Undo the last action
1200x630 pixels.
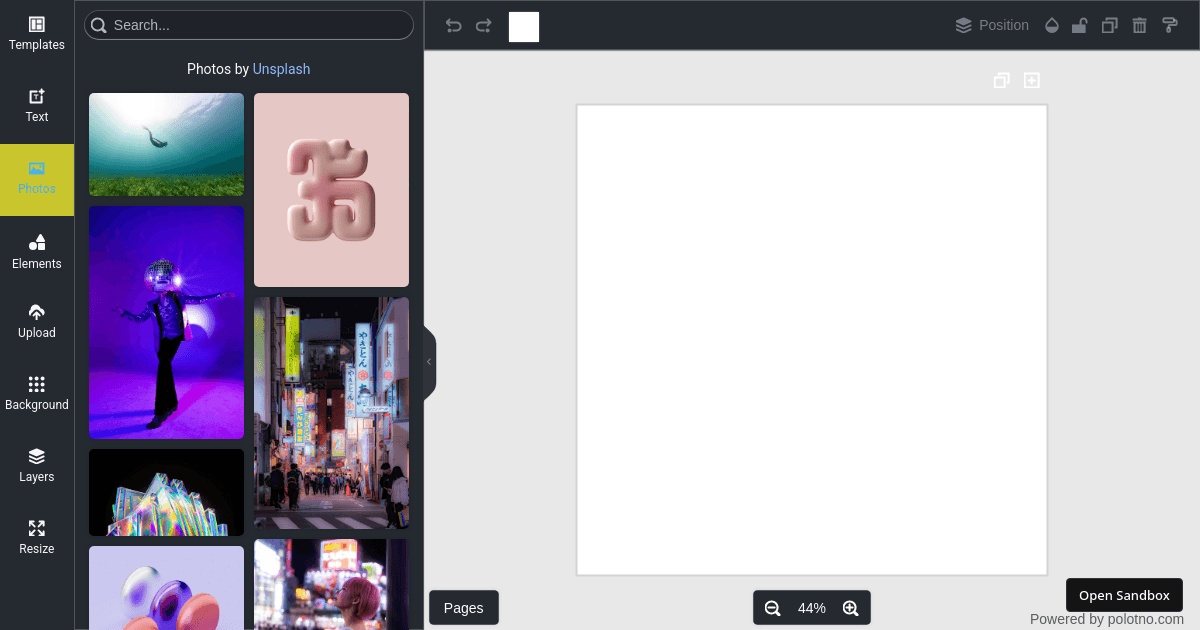pyautogui.click(x=454, y=26)
